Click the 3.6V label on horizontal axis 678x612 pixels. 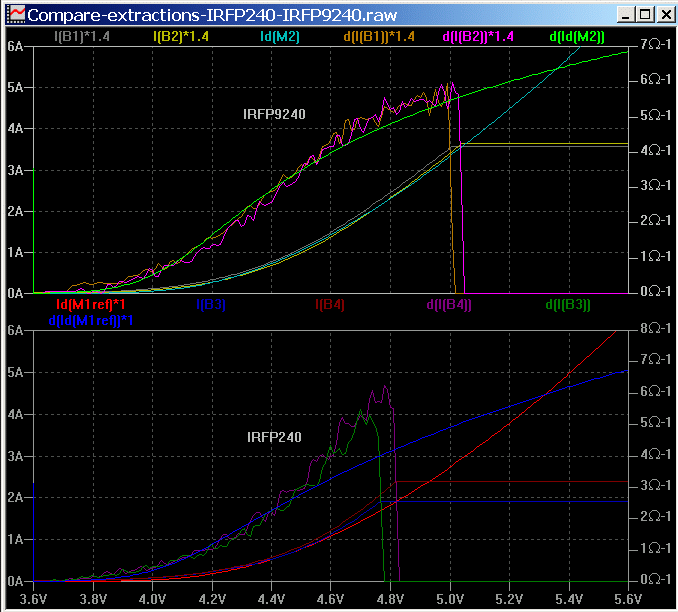(34, 599)
